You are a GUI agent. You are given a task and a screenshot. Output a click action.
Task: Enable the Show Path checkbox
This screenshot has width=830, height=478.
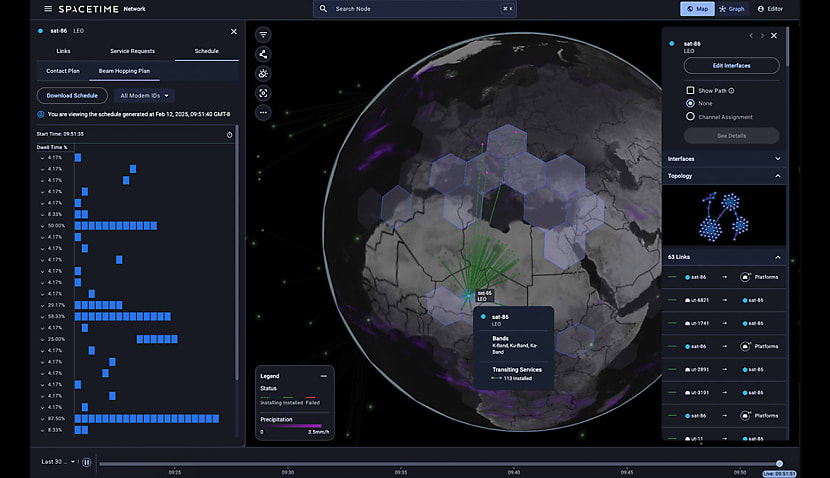(690, 90)
